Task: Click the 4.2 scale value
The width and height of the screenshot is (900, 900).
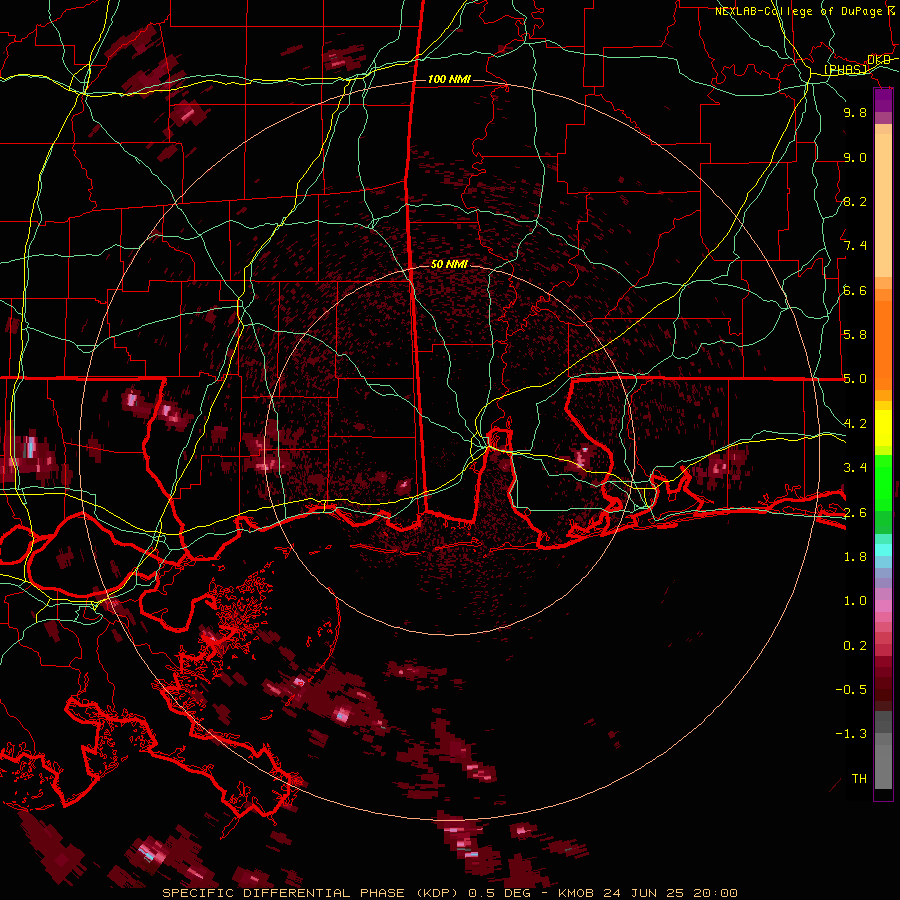Action: coord(855,424)
